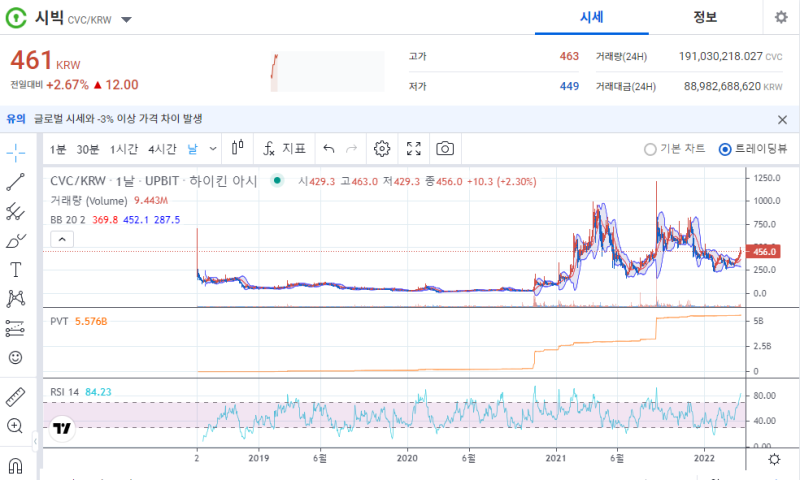Open the 지표 indicators menu
800x480 pixels.
pos(284,148)
